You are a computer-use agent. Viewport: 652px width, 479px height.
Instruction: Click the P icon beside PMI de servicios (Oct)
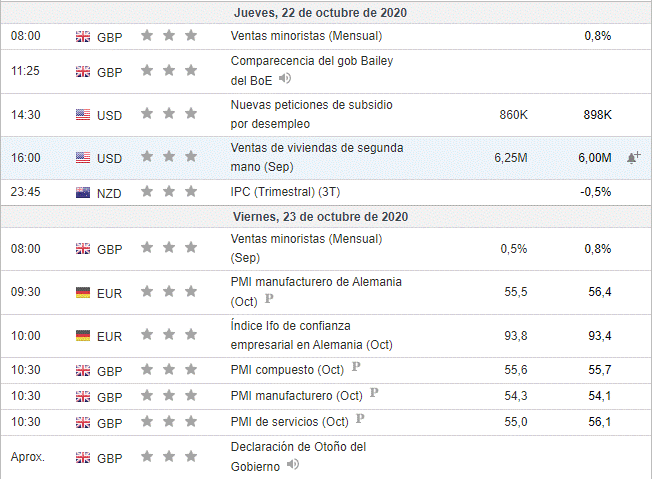click(359, 420)
